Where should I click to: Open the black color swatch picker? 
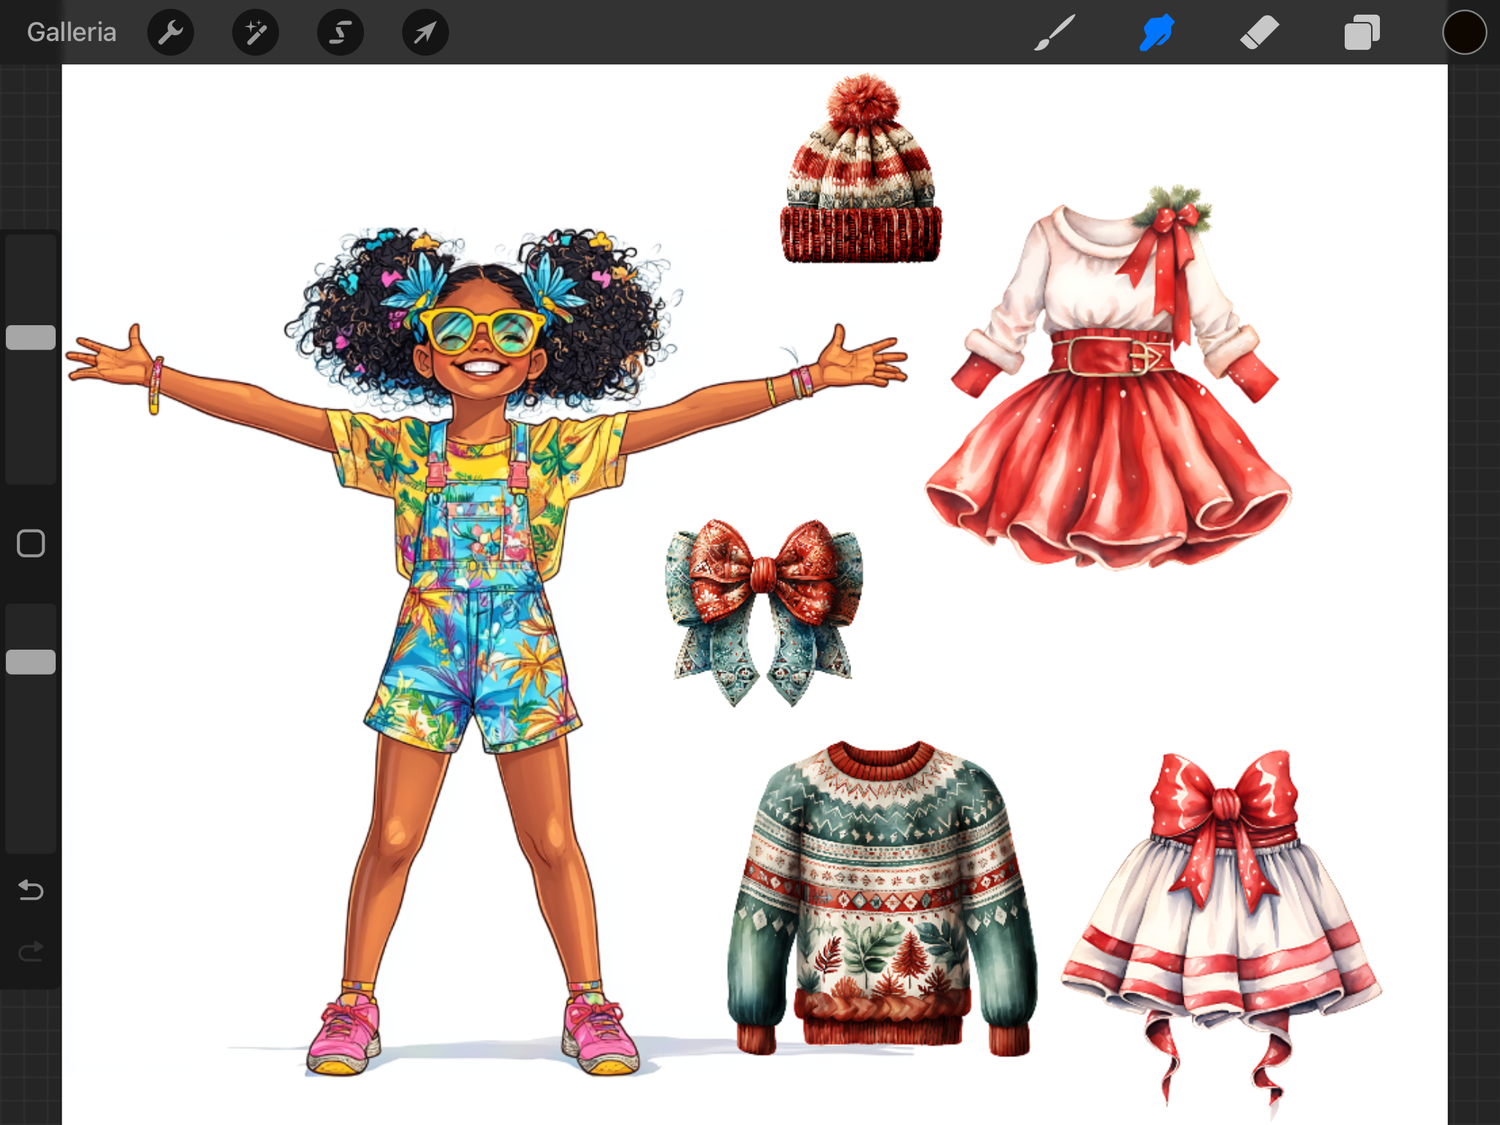(x=1464, y=33)
